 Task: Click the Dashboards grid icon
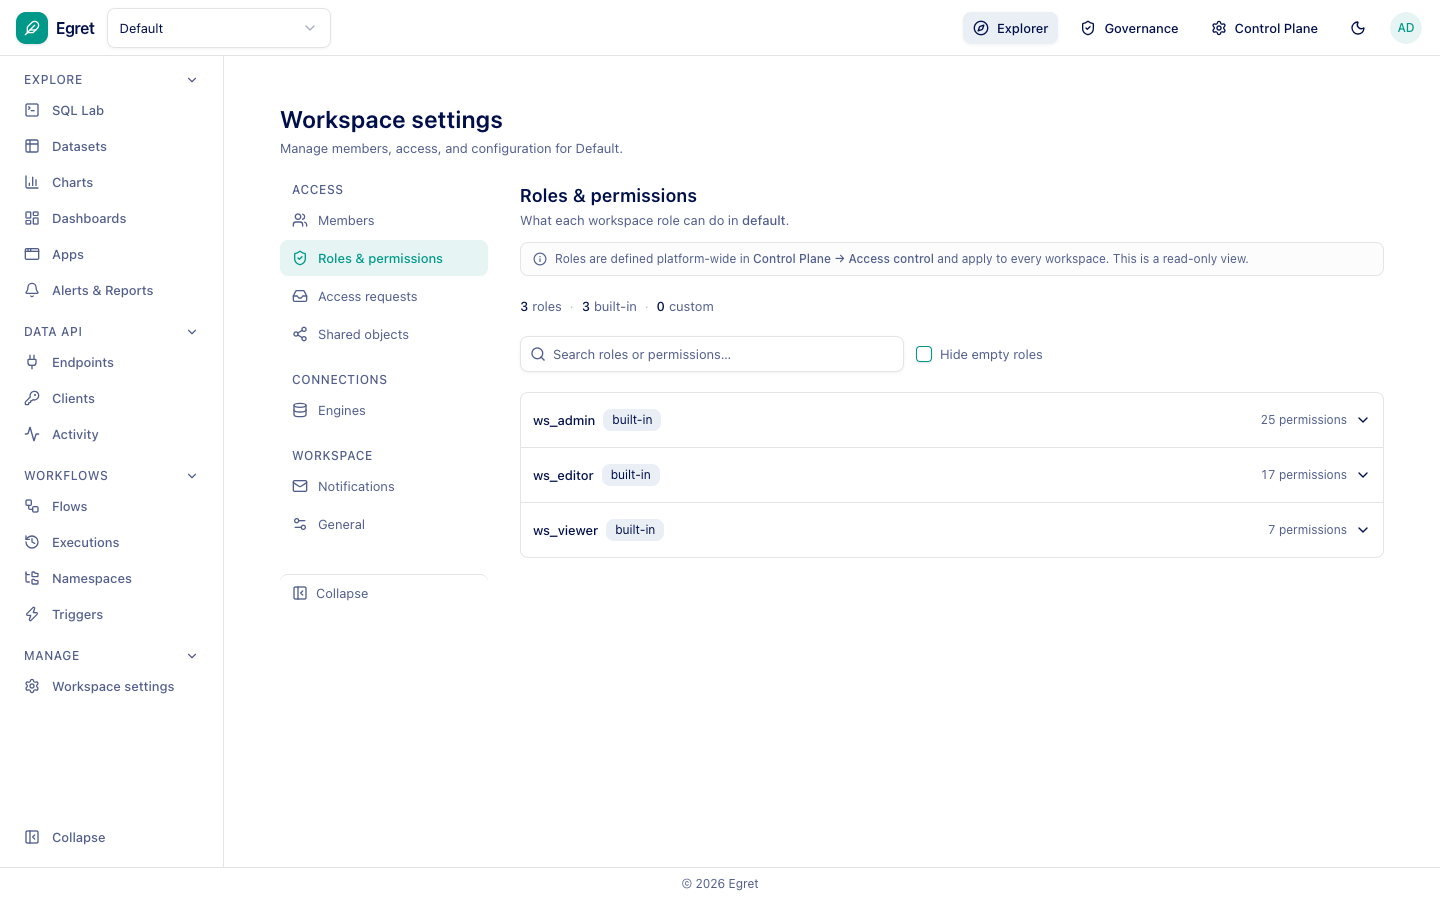point(32,218)
